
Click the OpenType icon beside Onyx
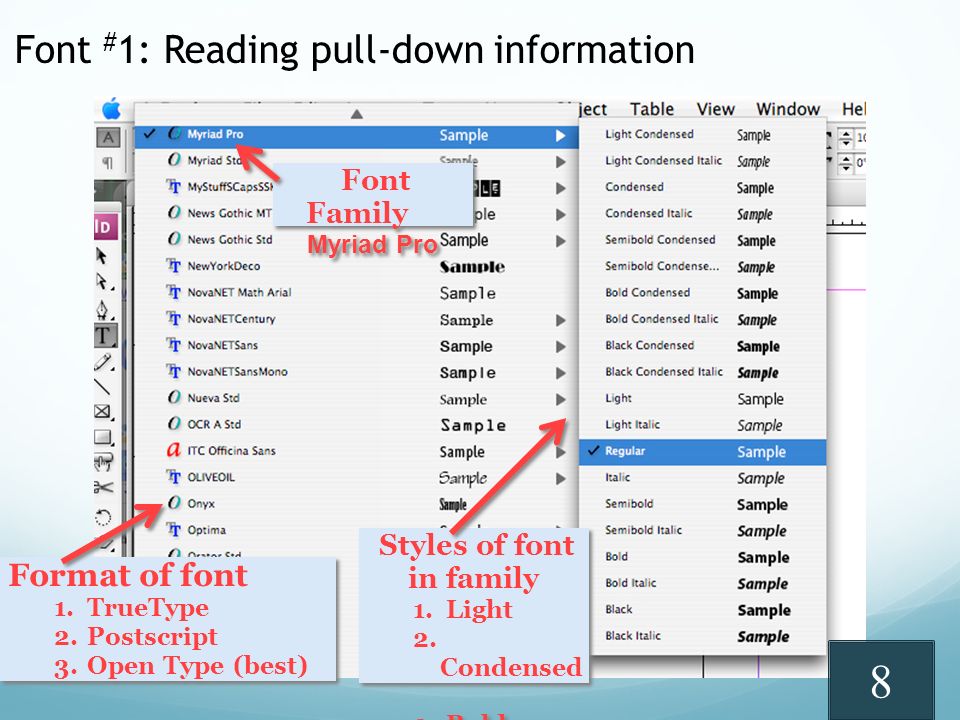coord(174,503)
